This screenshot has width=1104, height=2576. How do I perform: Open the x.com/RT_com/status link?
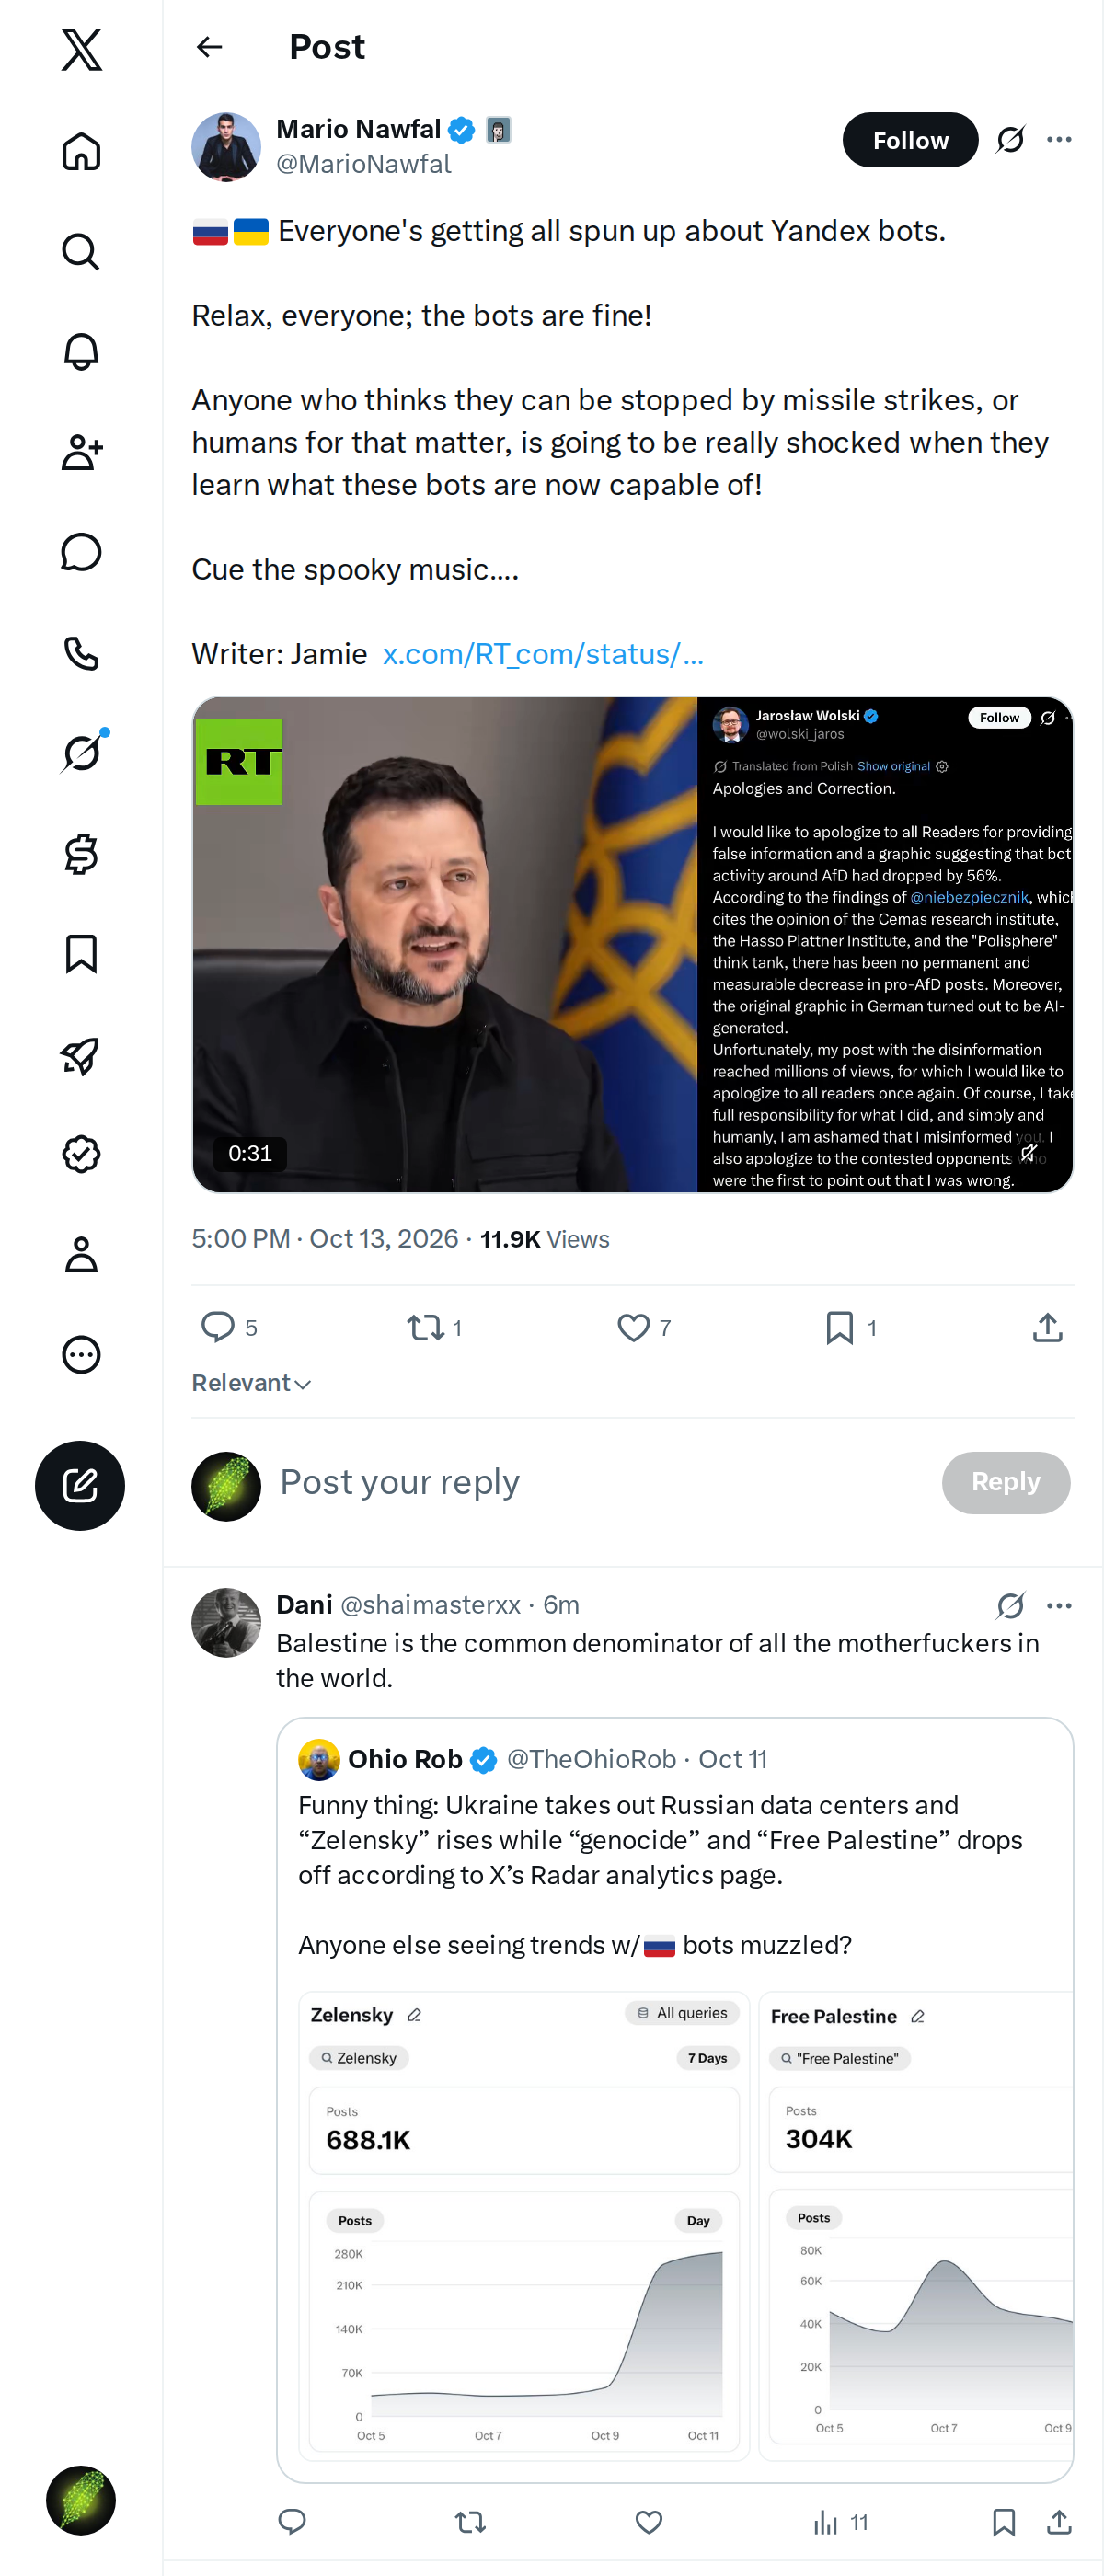point(543,654)
